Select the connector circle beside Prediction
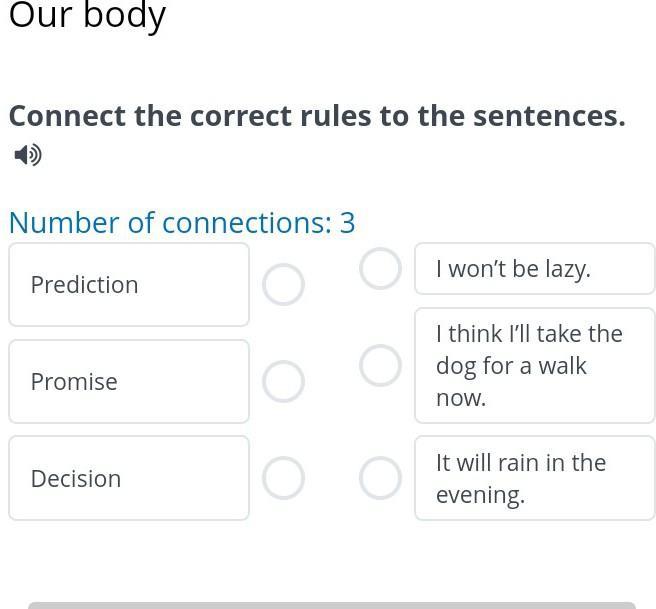This screenshot has height=609, width=656. coord(283,284)
